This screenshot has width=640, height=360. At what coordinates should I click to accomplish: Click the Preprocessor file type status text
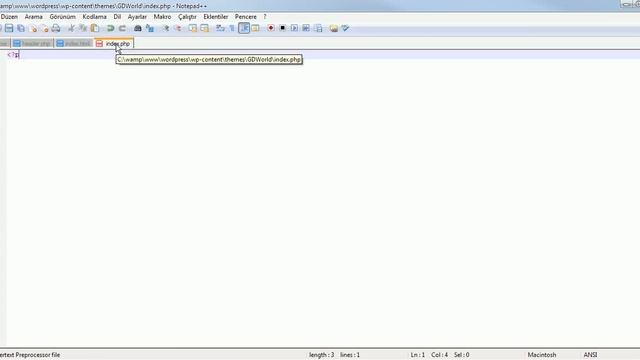[30, 355]
